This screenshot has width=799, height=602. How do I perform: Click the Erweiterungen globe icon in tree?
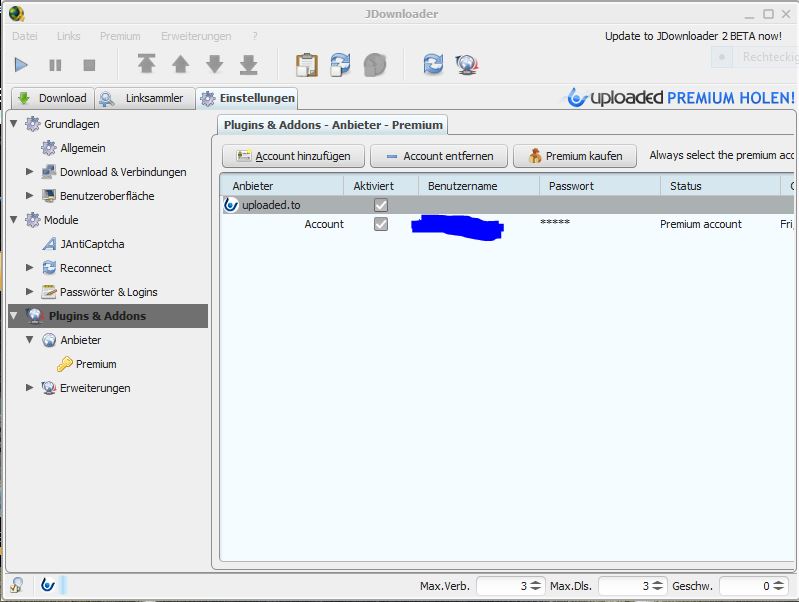point(49,388)
